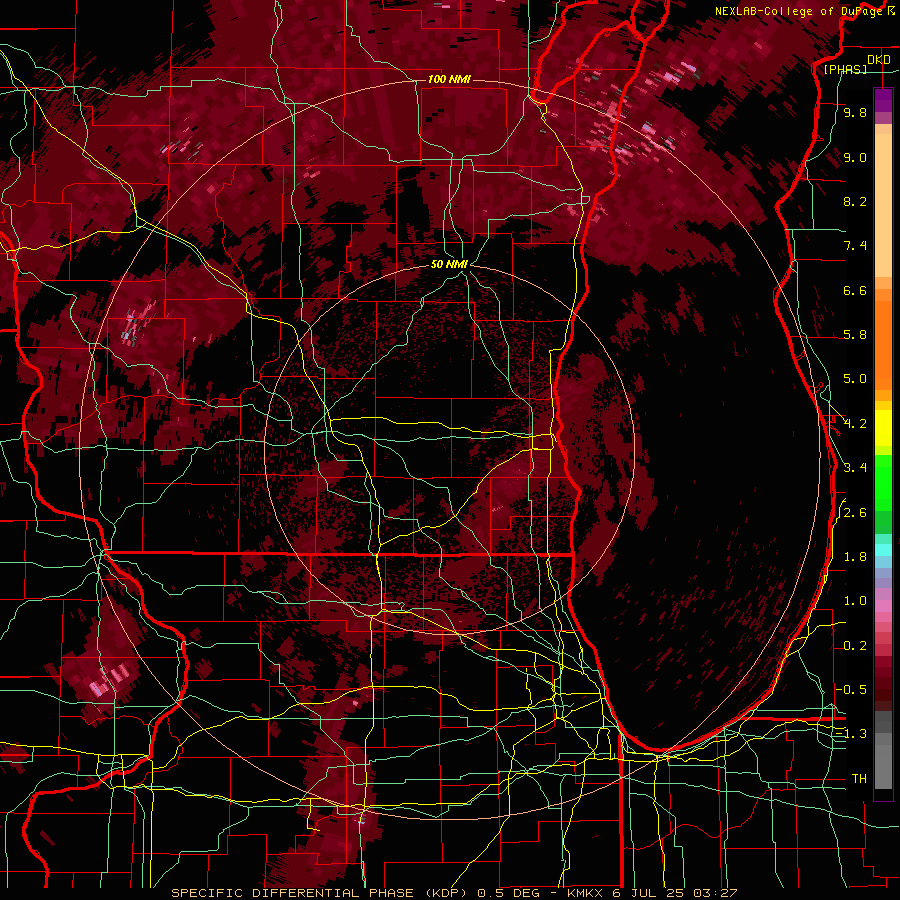Click the 3.4 scale value
The width and height of the screenshot is (900, 900).
[855, 468]
